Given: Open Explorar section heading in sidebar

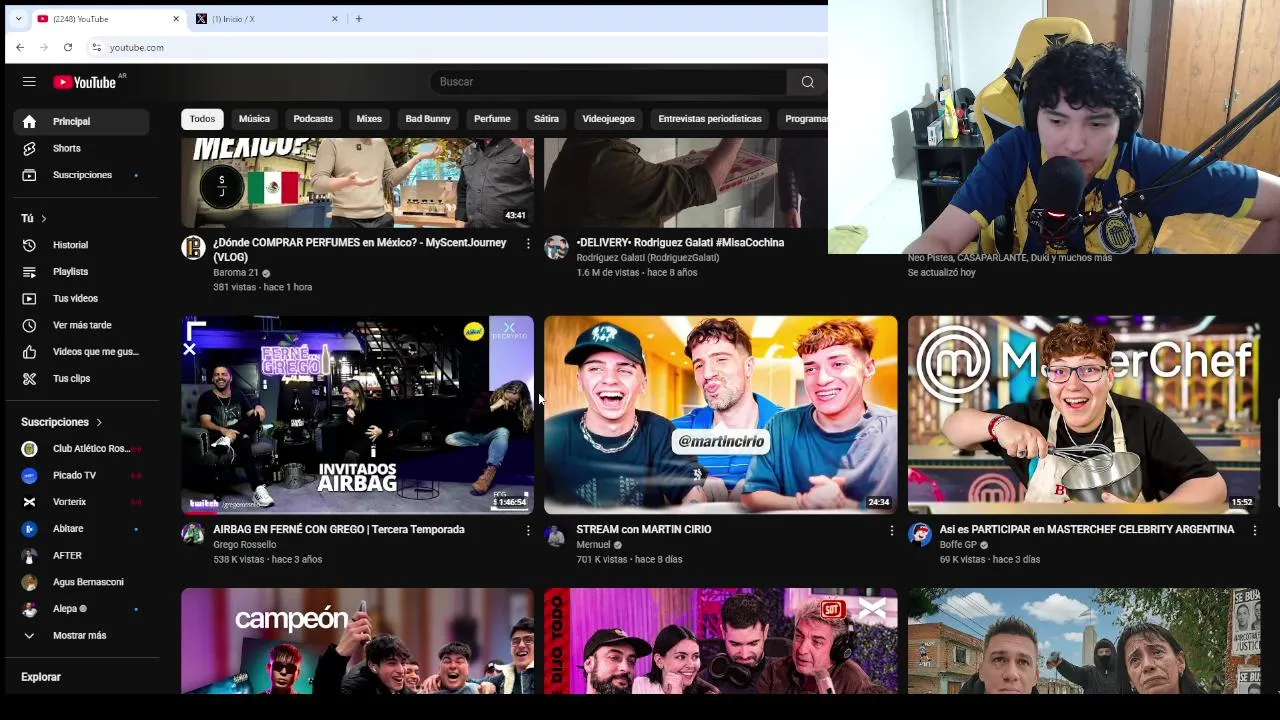Looking at the screenshot, I should [41, 677].
